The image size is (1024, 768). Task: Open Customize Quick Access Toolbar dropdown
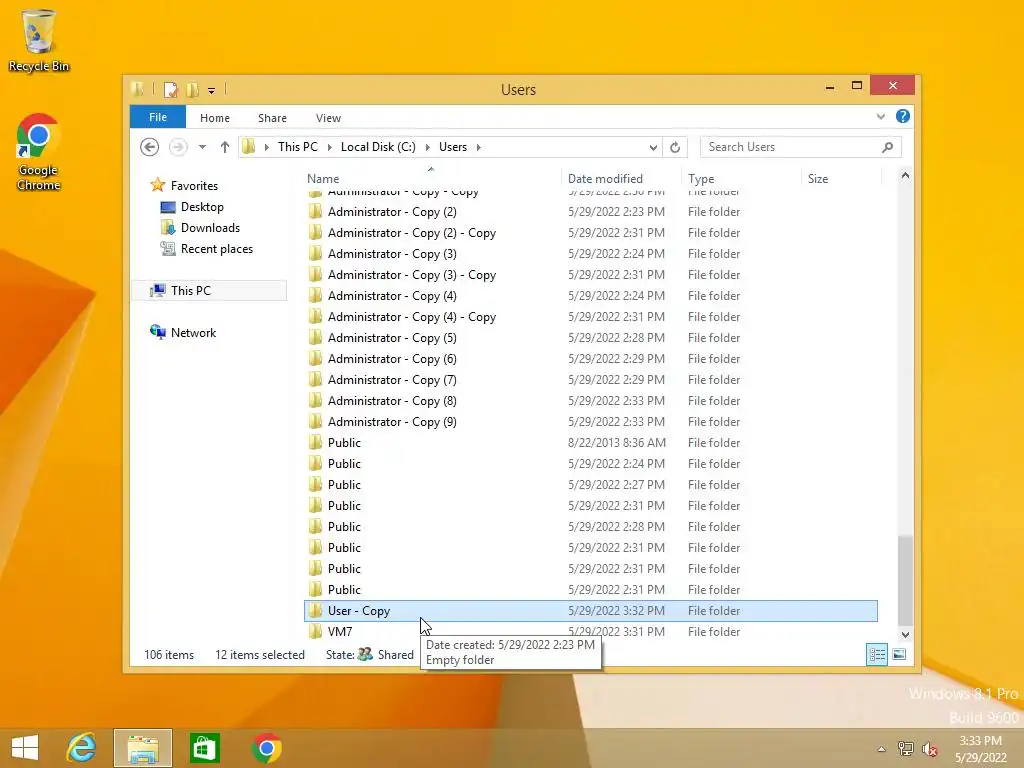[x=212, y=91]
